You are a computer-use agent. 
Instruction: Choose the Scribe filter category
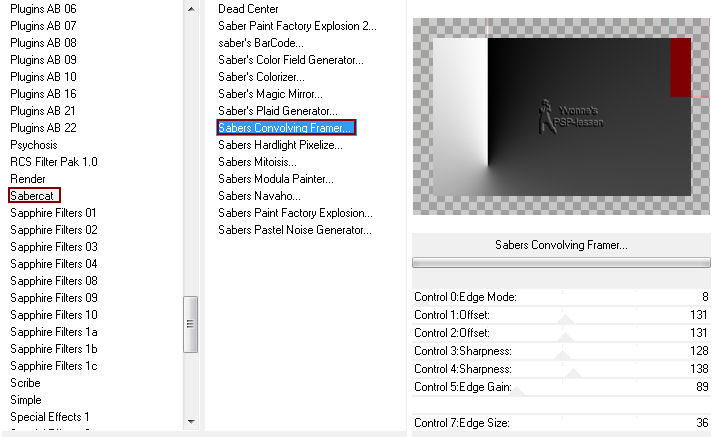click(x=26, y=383)
